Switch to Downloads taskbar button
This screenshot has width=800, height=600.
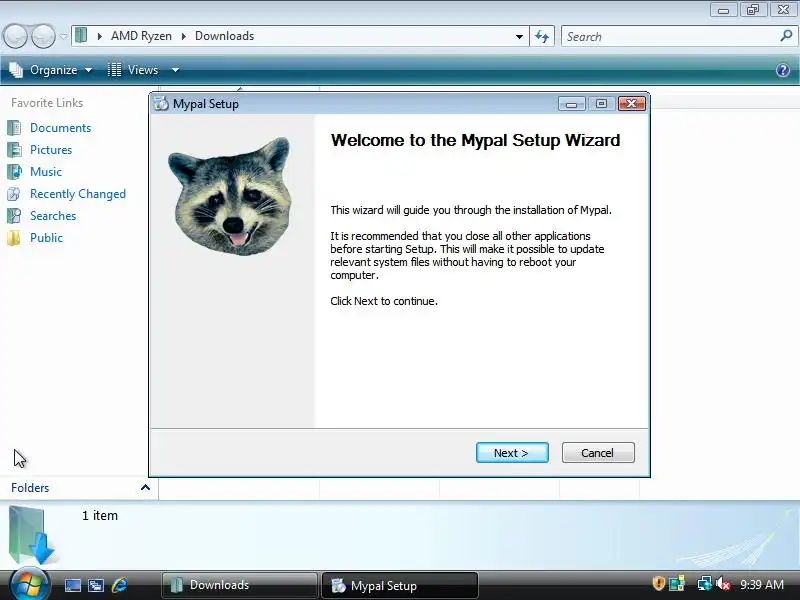tap(239, 585)
